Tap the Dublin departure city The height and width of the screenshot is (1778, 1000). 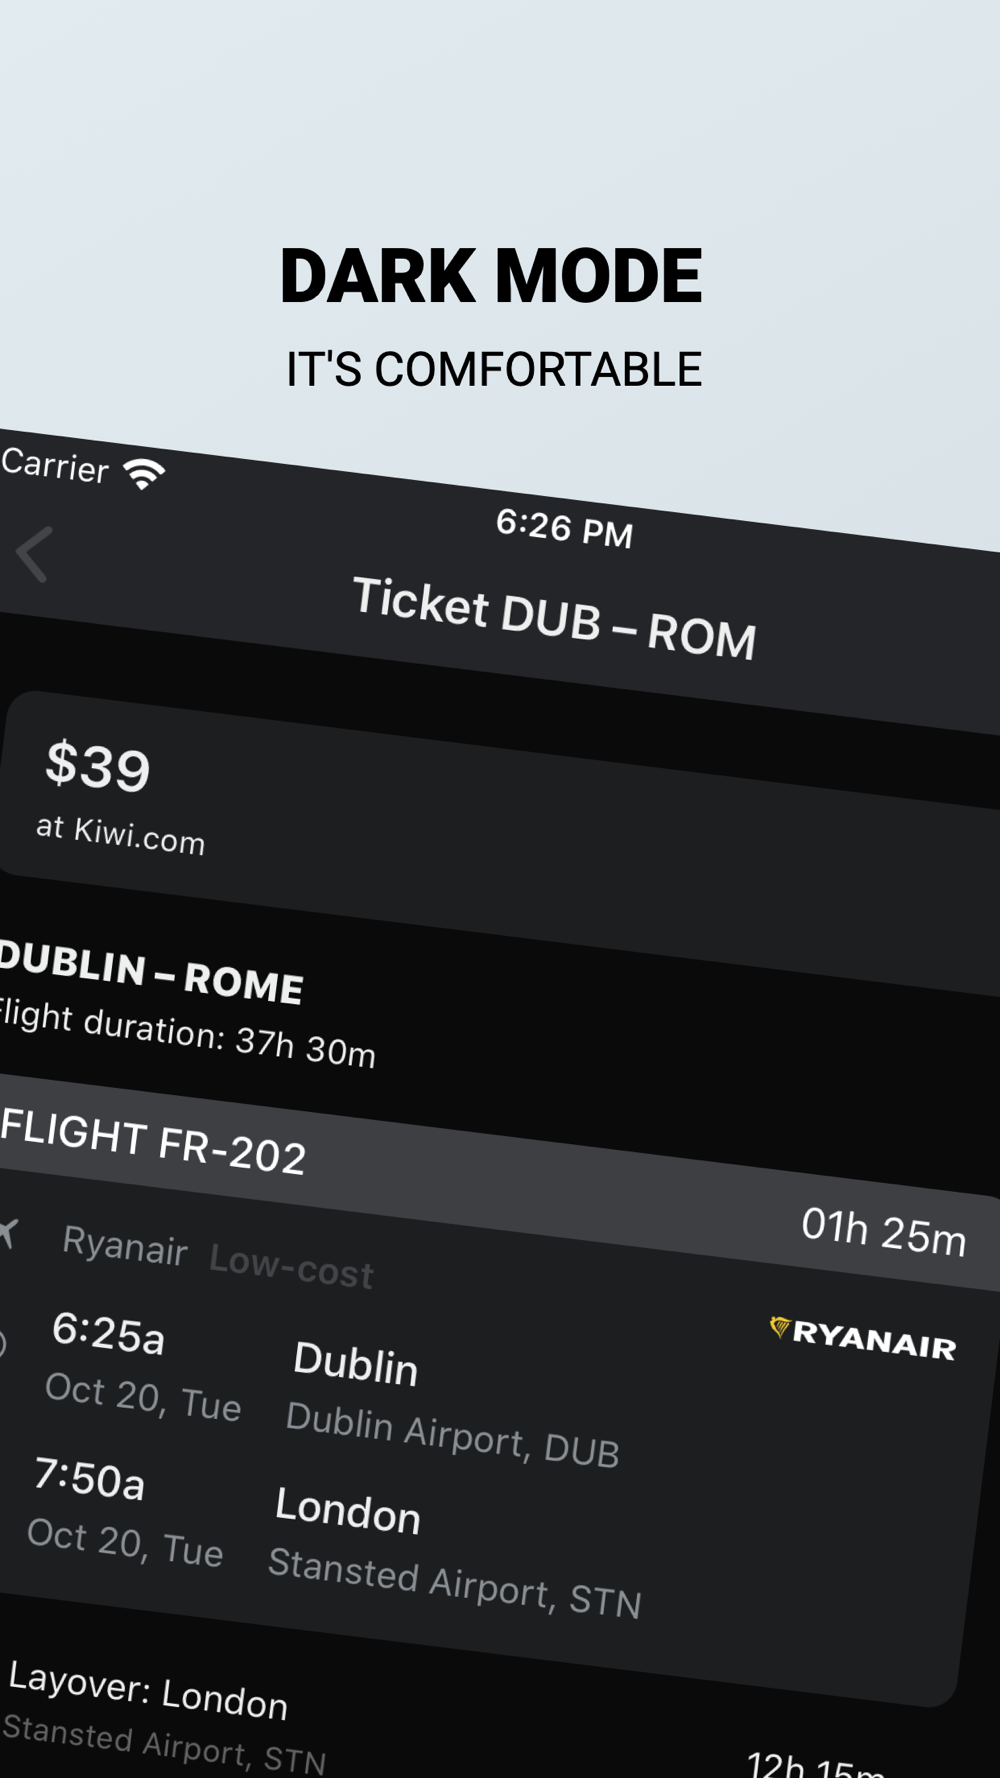(356, 1364)
